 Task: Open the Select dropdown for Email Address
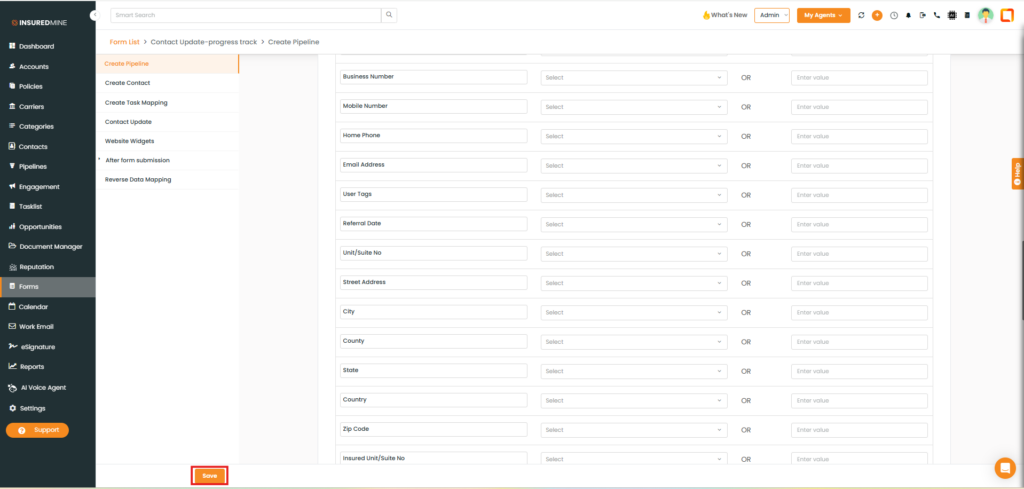[x=633, y=165]
